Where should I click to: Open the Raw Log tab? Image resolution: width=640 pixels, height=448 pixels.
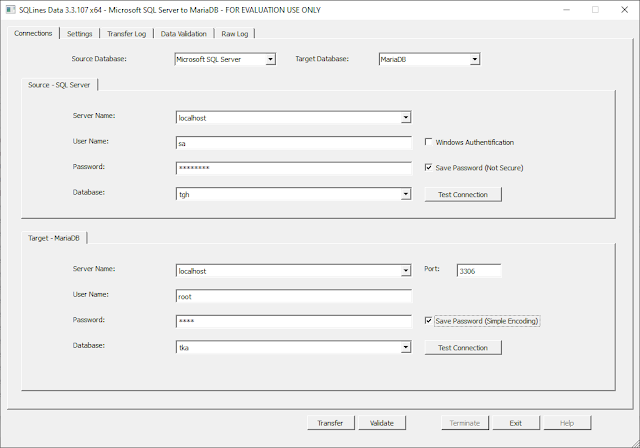pyautogui.click(x=235, y=34)
